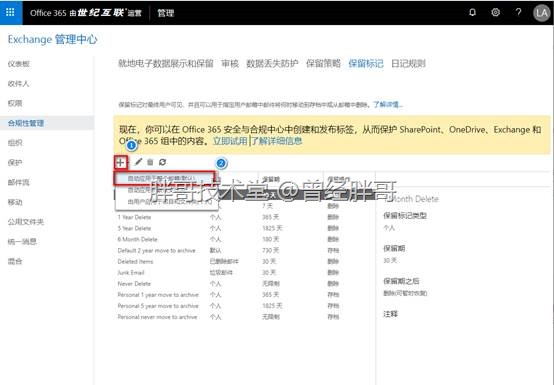Click the 立即试用 link in yellow banner
Screen dimensions: 554x385
coord(230,141)
